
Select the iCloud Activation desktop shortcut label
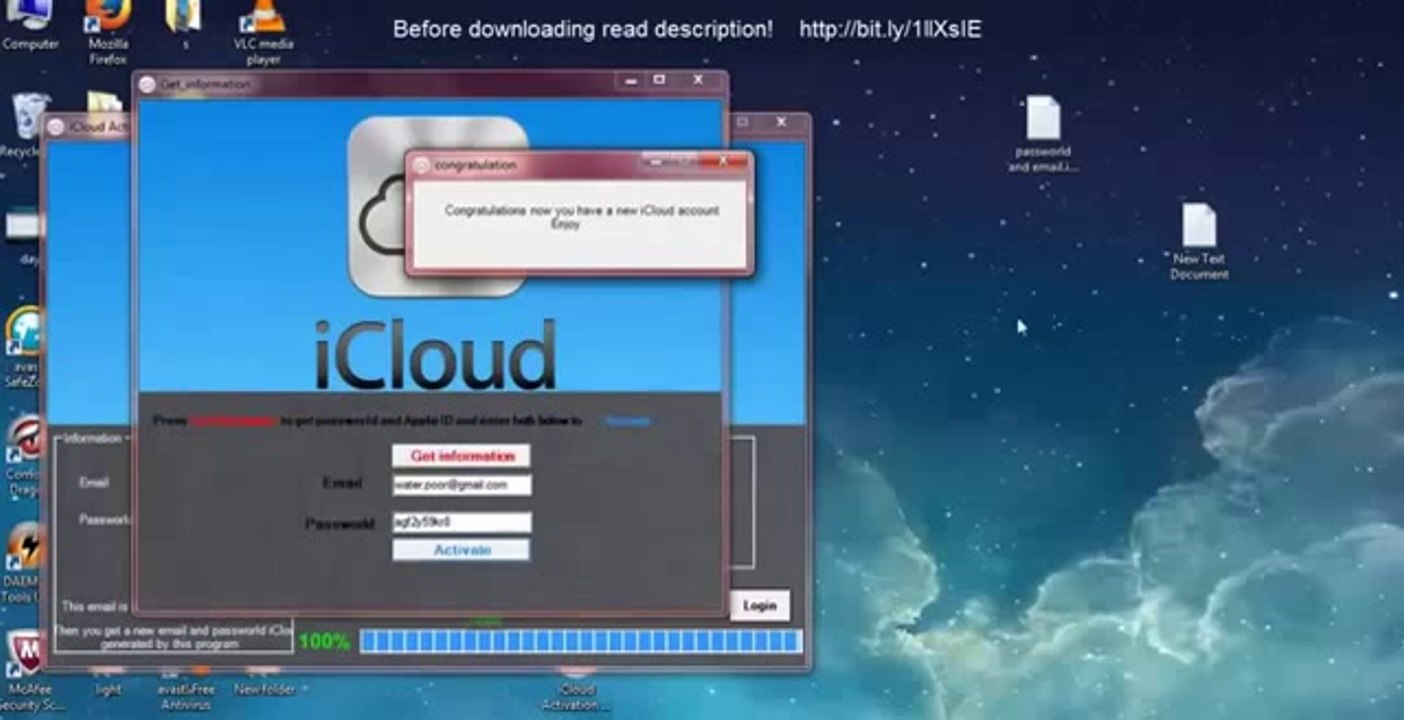pos(576,697)
